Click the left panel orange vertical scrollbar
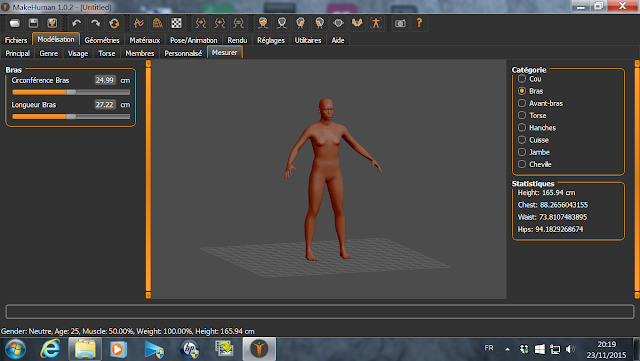 148,179
